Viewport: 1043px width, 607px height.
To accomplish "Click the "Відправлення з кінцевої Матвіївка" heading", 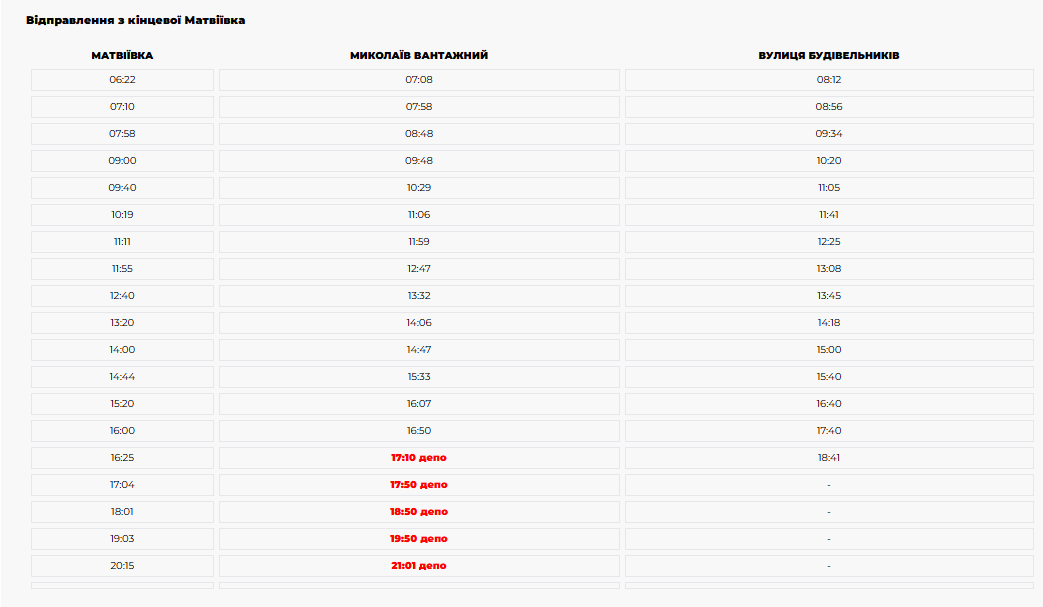I will (x=136, y=20).
